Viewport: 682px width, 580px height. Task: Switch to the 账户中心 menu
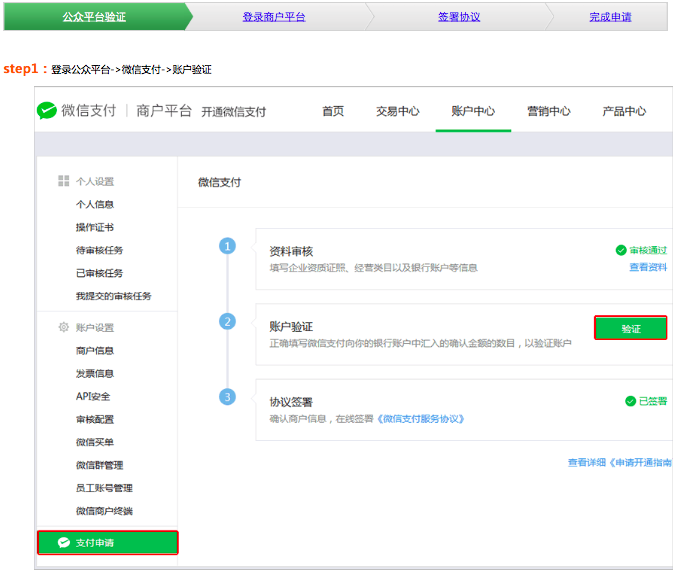click(x=473, y=111)
